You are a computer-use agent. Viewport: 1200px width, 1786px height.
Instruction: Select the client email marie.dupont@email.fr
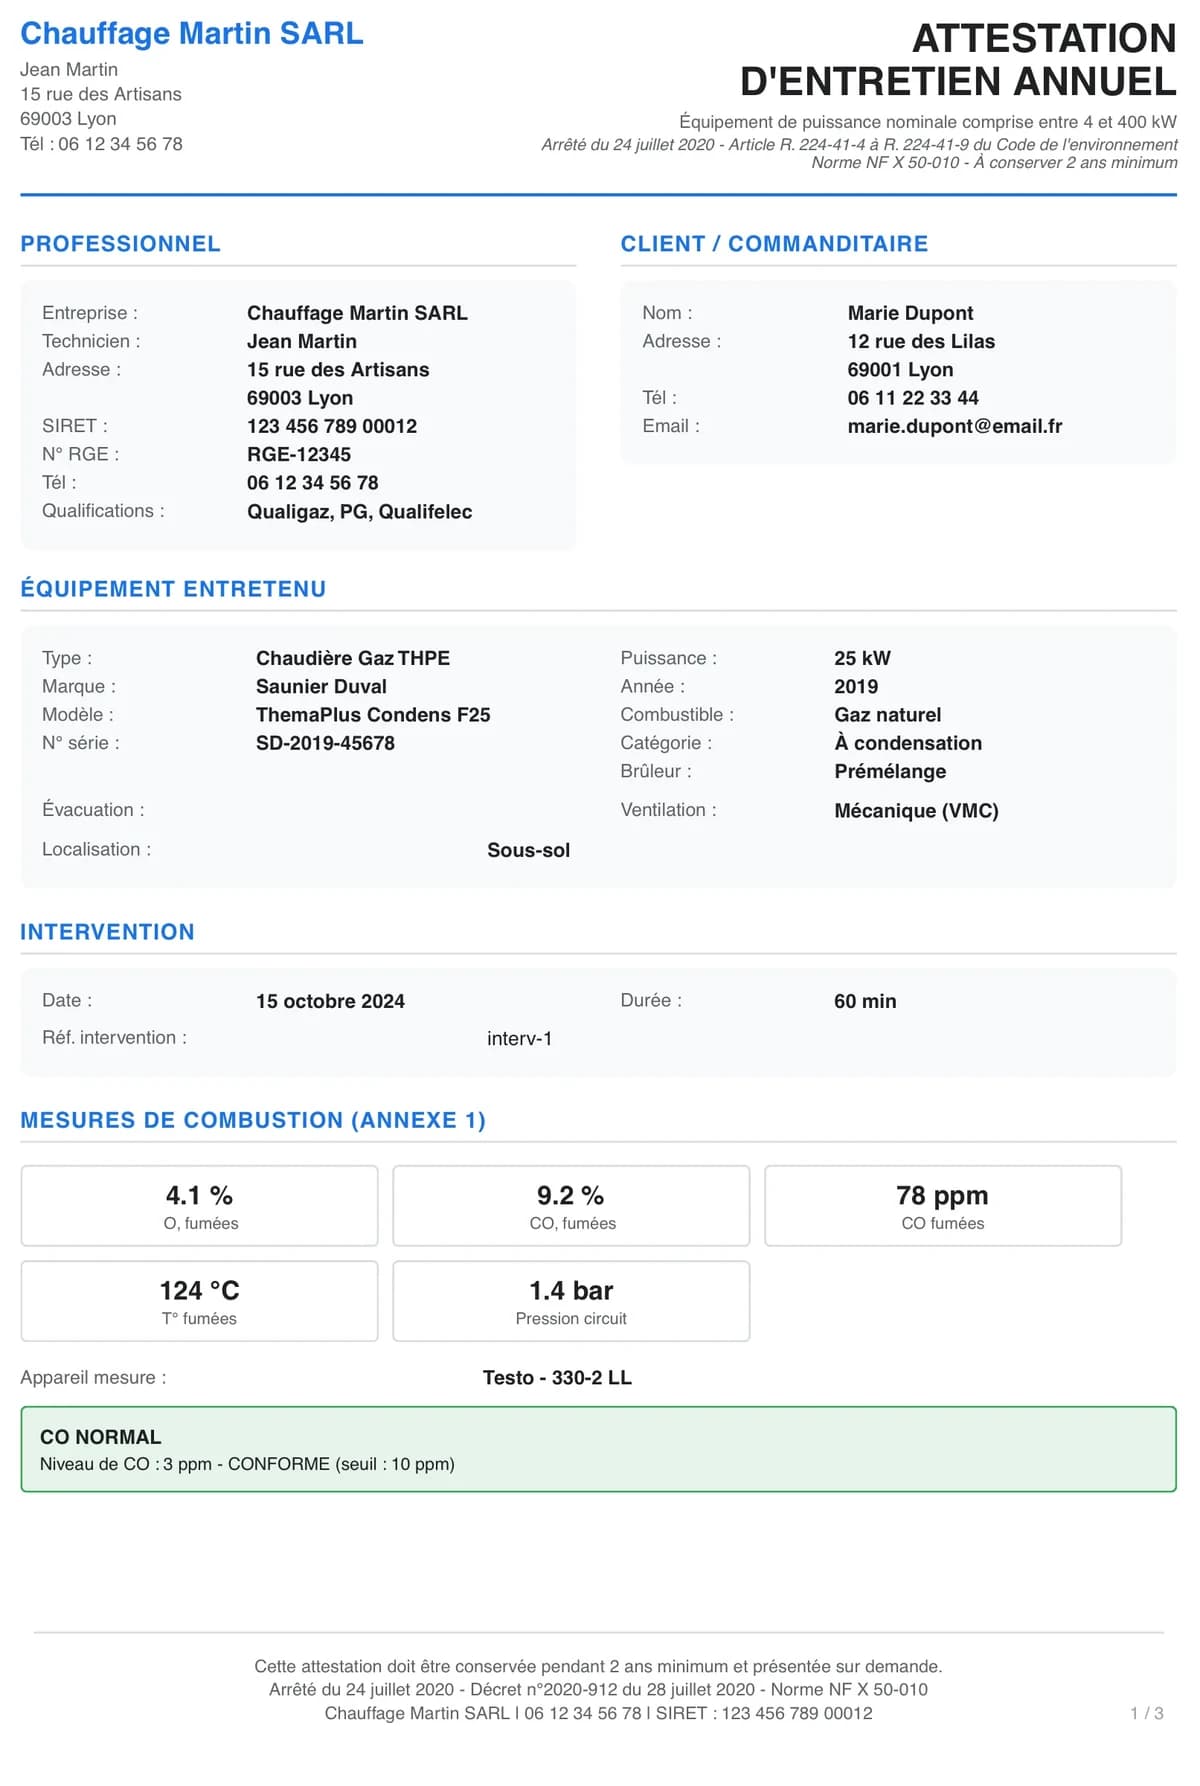click(955, 426)
